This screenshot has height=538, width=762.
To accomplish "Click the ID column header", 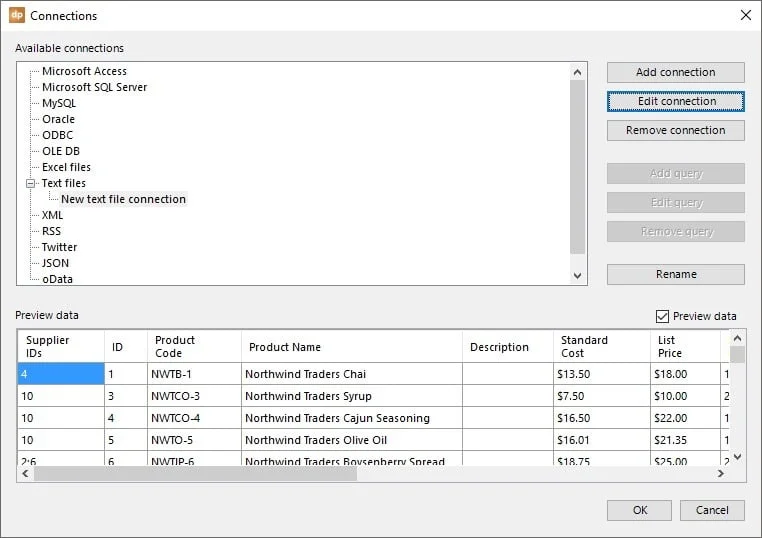I will click(x=126, y=347).
